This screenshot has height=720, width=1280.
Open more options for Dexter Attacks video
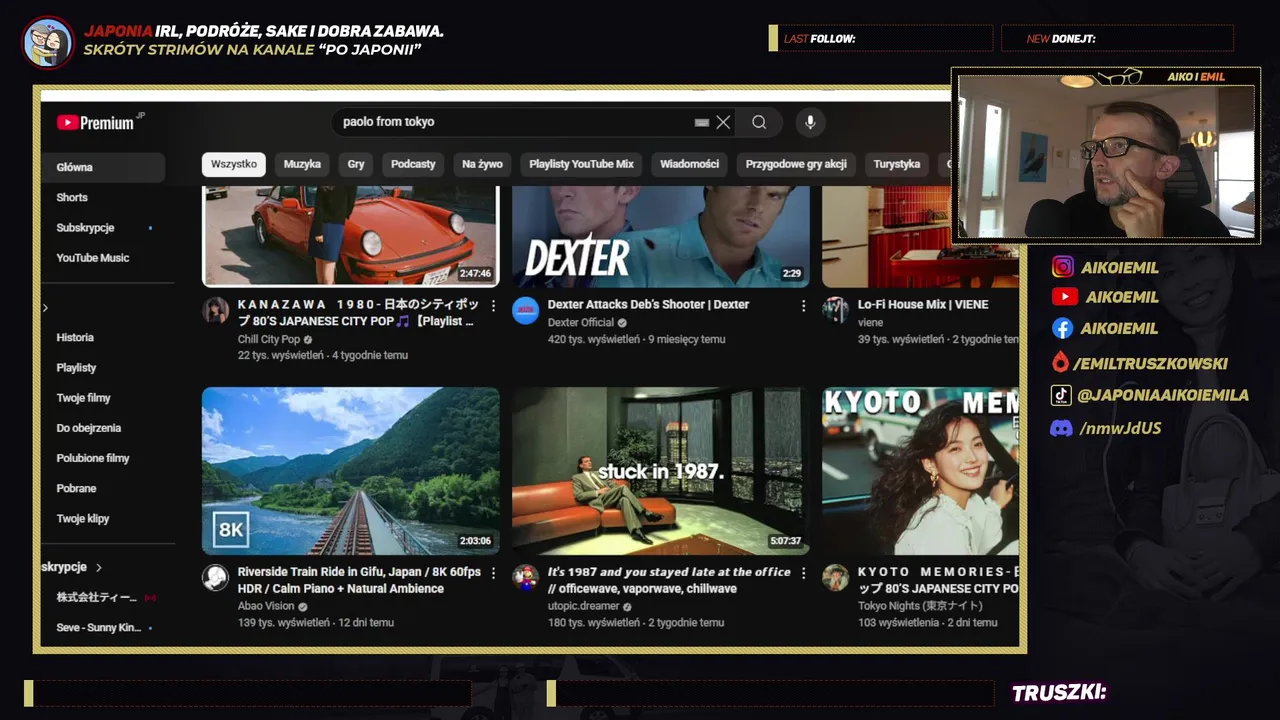pyautogui.click(x=803, y=305)
